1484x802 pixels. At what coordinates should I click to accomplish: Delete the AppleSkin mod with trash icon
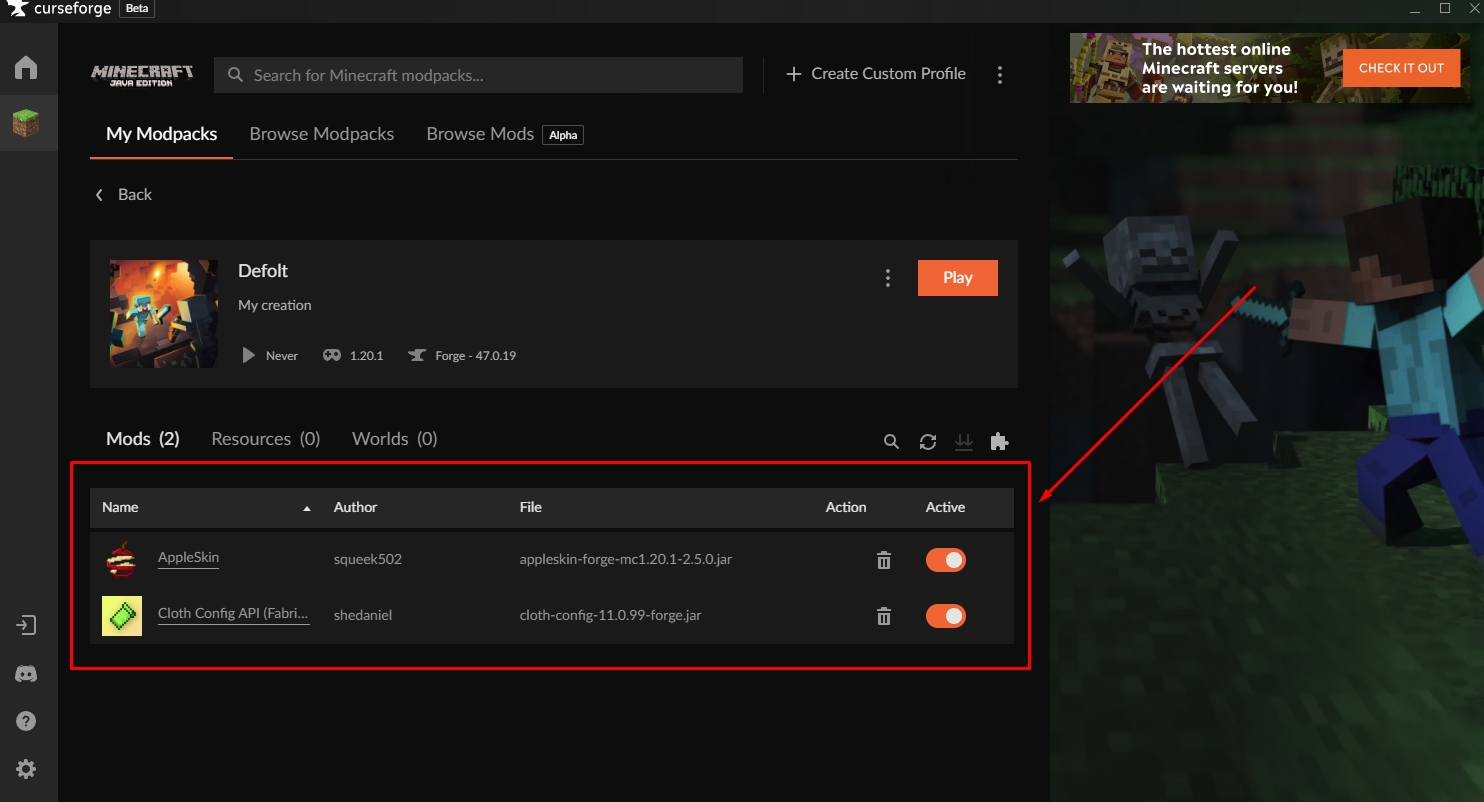(x=884, y=560)
